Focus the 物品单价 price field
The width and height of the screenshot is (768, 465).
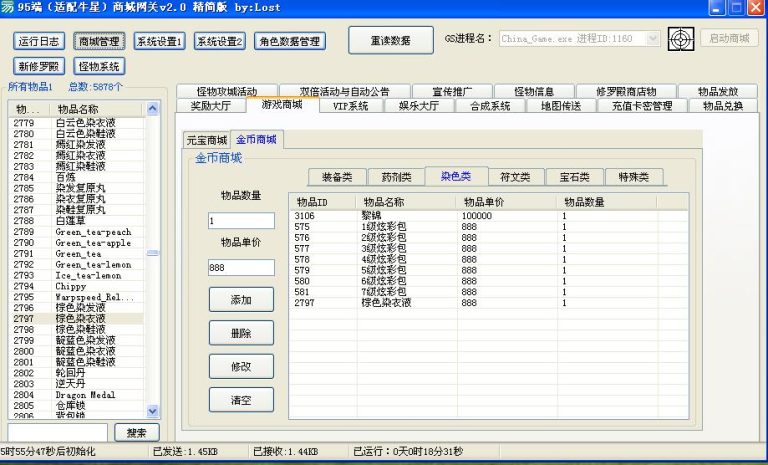pyautogui.click(x=241, y=267)
